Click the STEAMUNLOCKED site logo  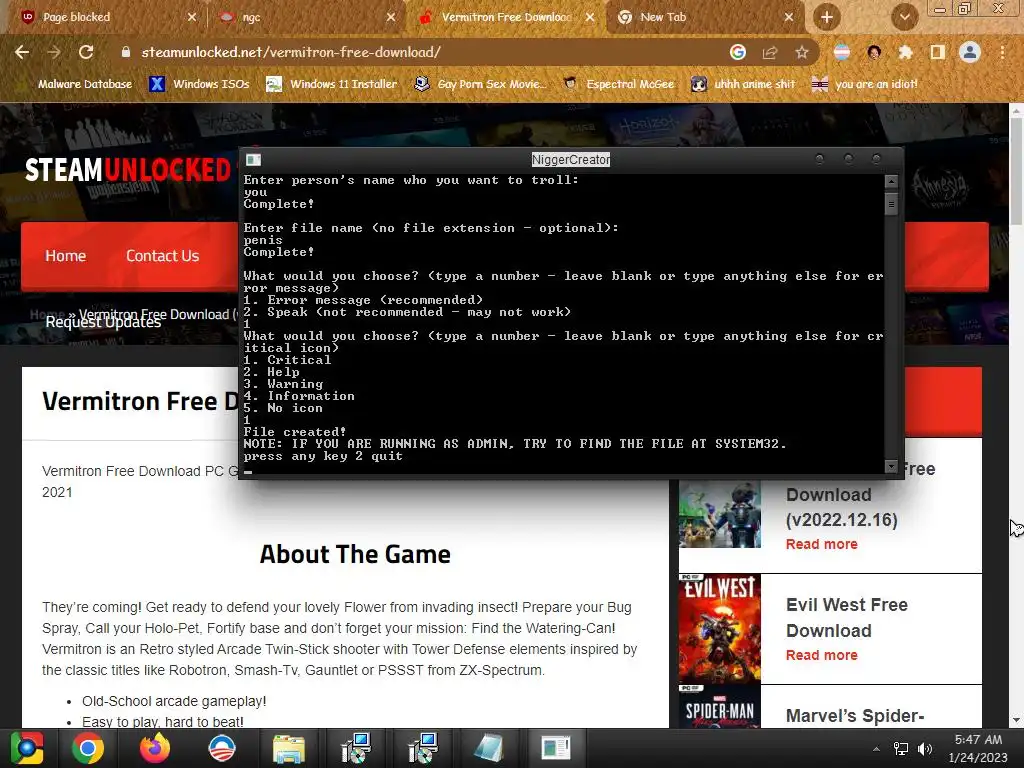coord(128,170)
